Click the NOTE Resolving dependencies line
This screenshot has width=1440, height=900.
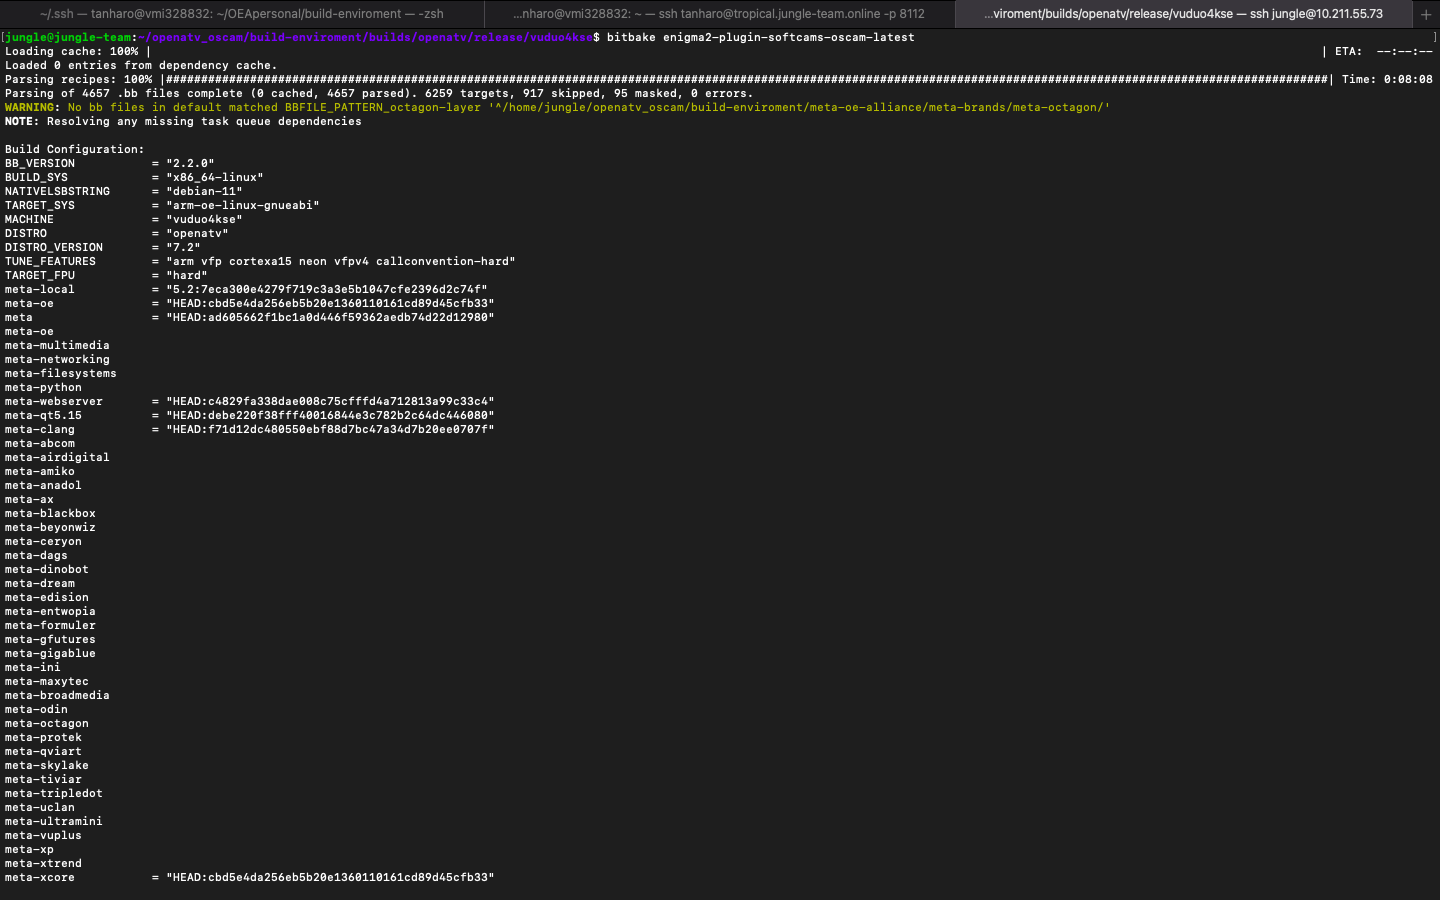(x=183, y=121)
